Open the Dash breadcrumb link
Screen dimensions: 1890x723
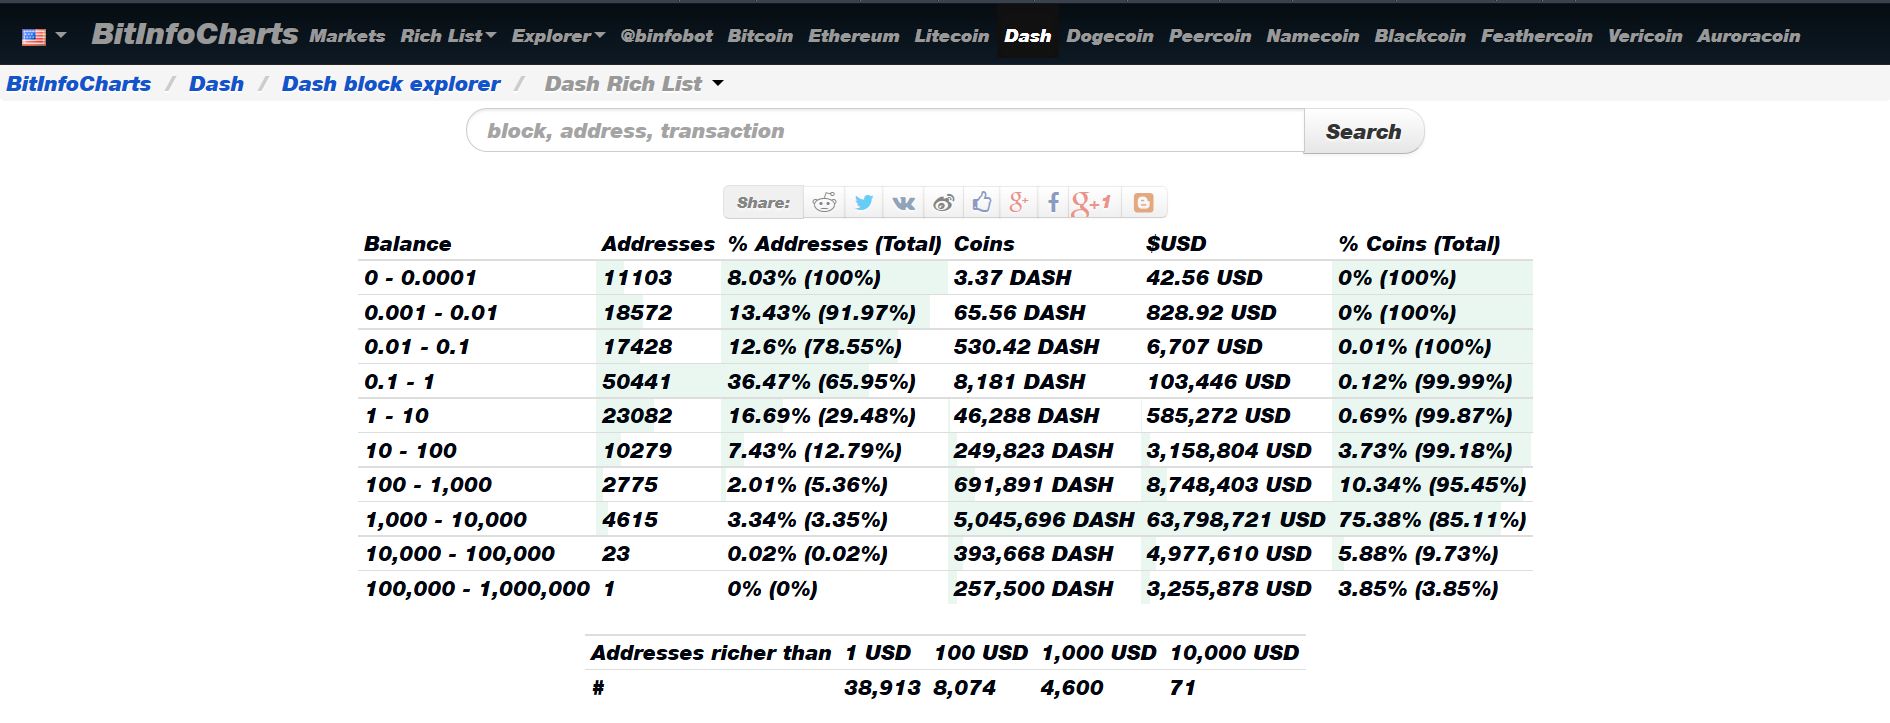coord(216,84)
